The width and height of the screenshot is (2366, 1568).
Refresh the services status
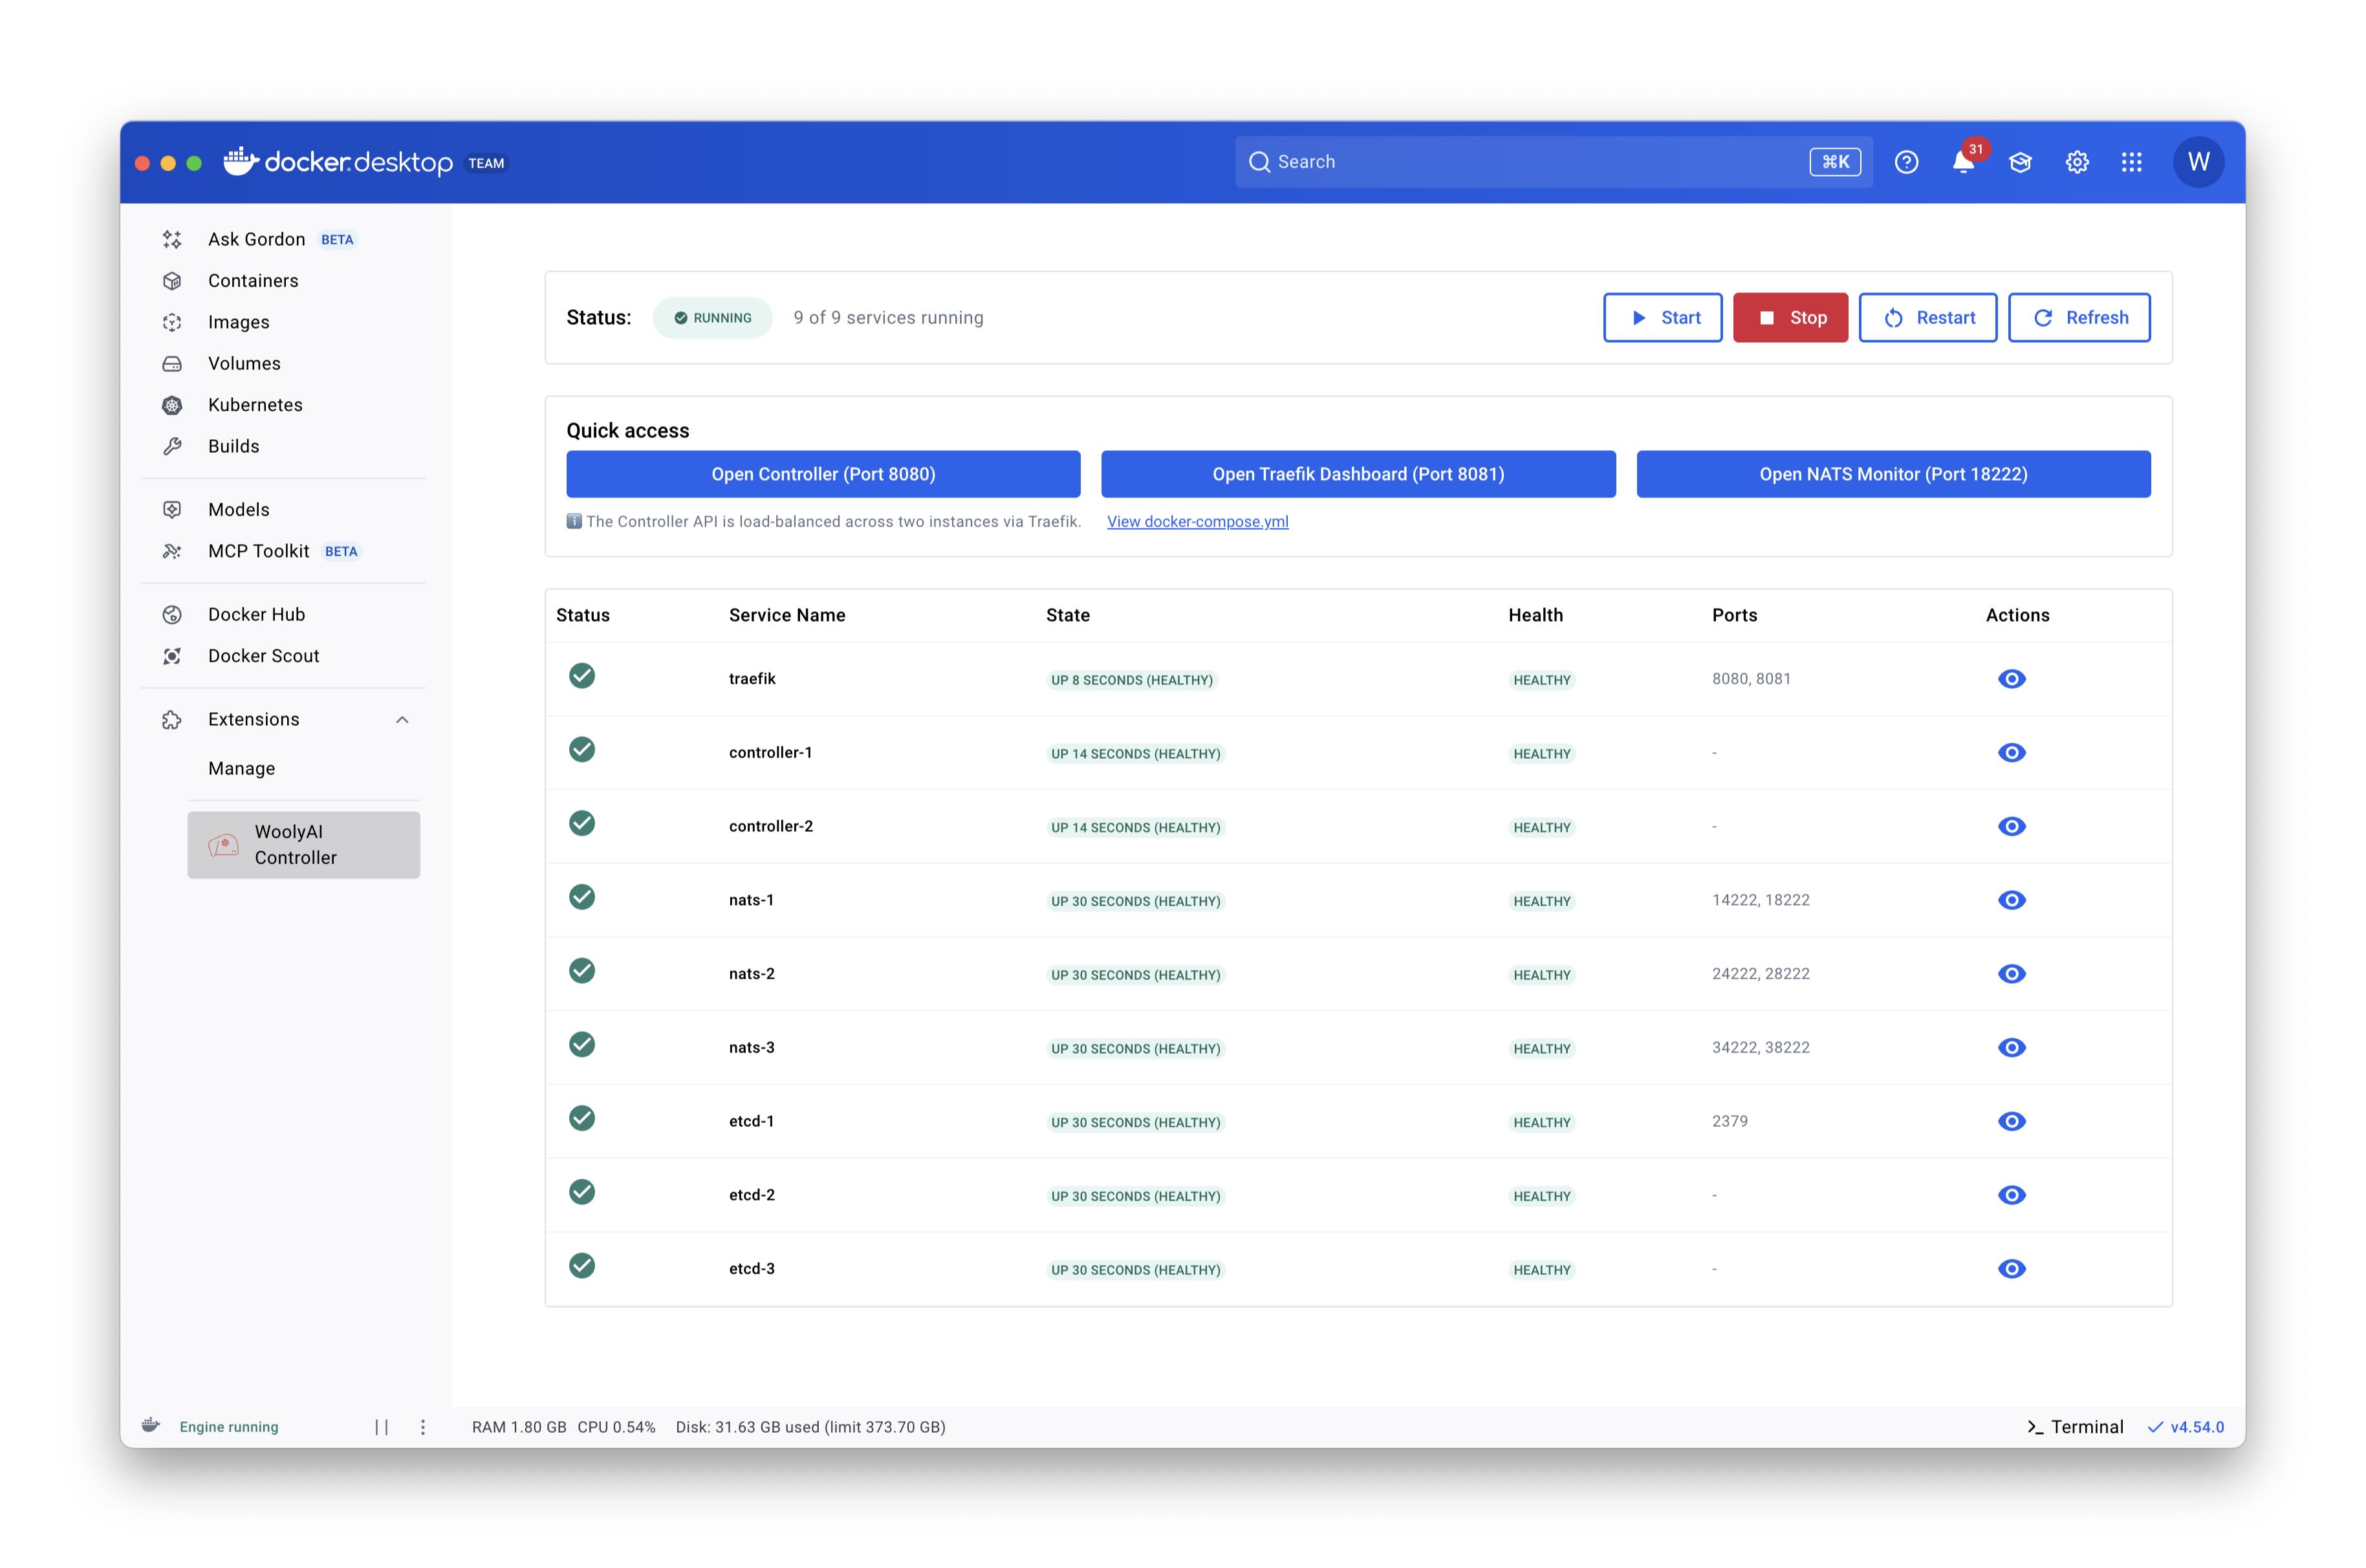[x=2080, y=317]
